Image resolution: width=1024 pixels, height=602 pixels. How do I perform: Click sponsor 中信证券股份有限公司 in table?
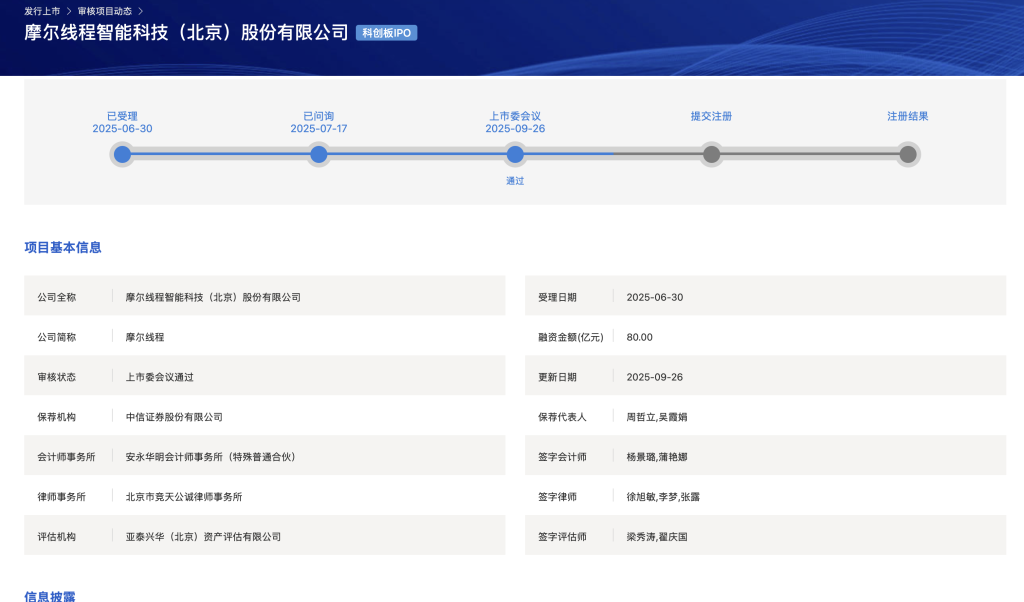[174, 417]
